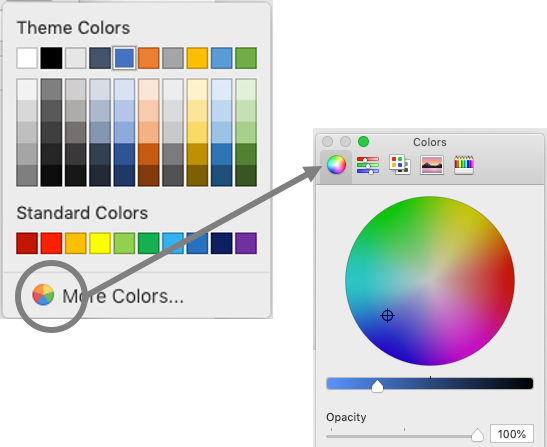547x447 pixels.
Task: Open the pencils color picker tab
Action: [x=464, y=165]
